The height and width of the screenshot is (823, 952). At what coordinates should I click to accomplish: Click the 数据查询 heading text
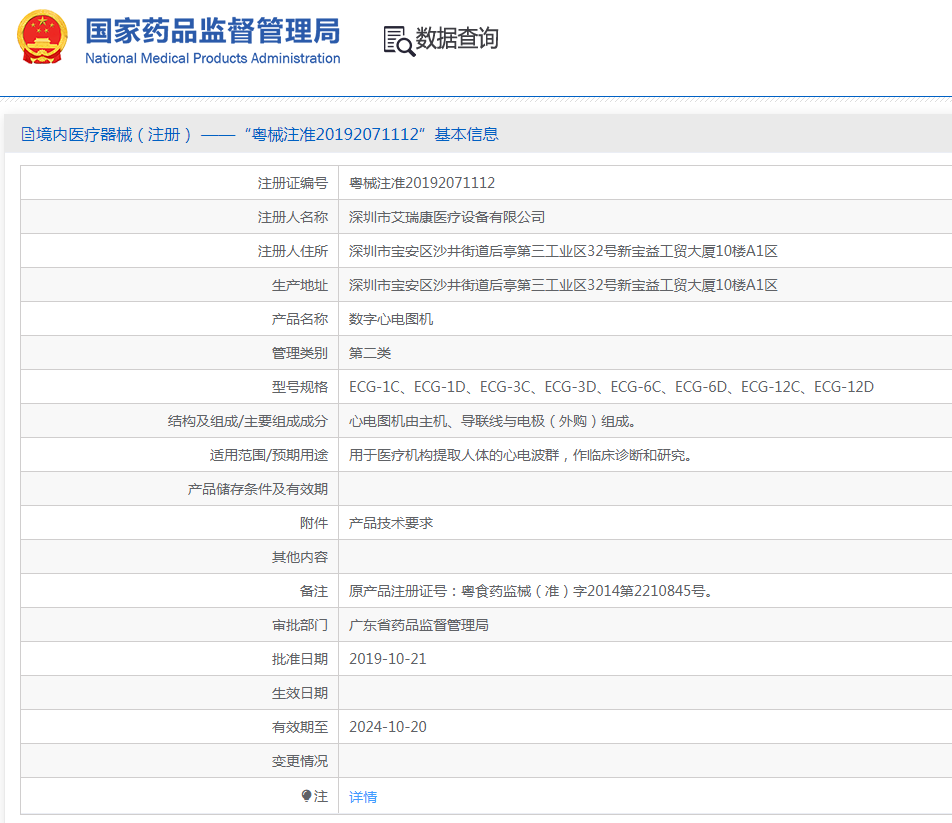[457, 38]
